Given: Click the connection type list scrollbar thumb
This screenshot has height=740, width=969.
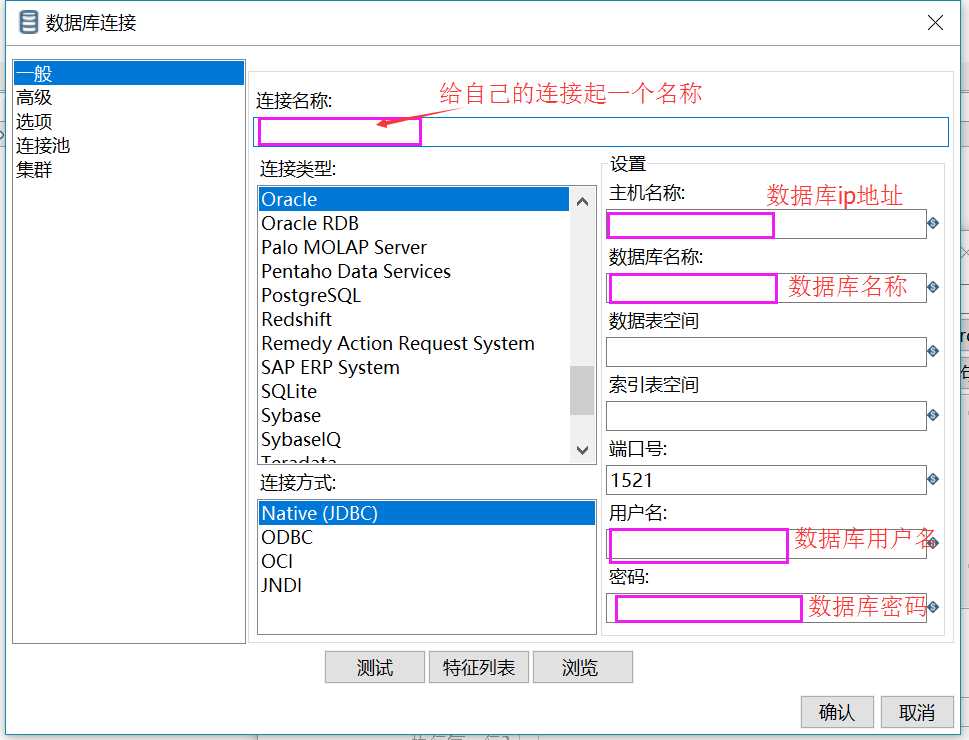Looking at the screenshot, I should [582, 390].
